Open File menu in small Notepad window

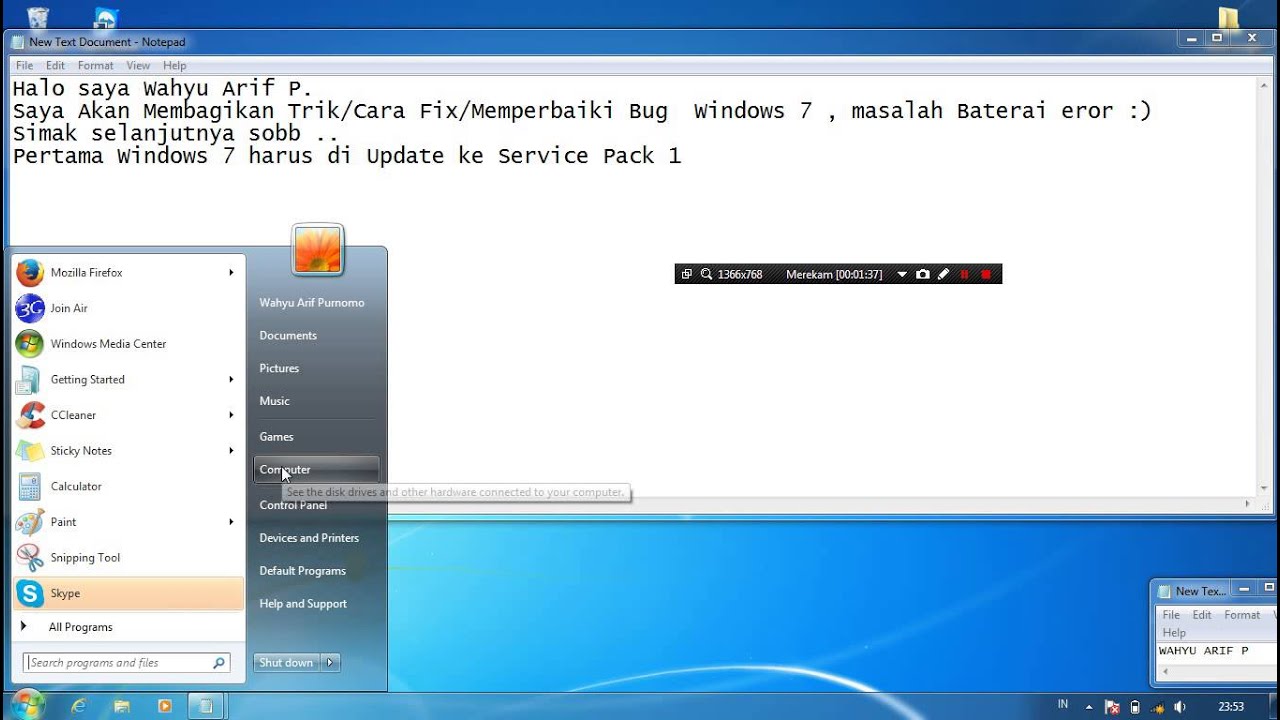pos(1171,615)
